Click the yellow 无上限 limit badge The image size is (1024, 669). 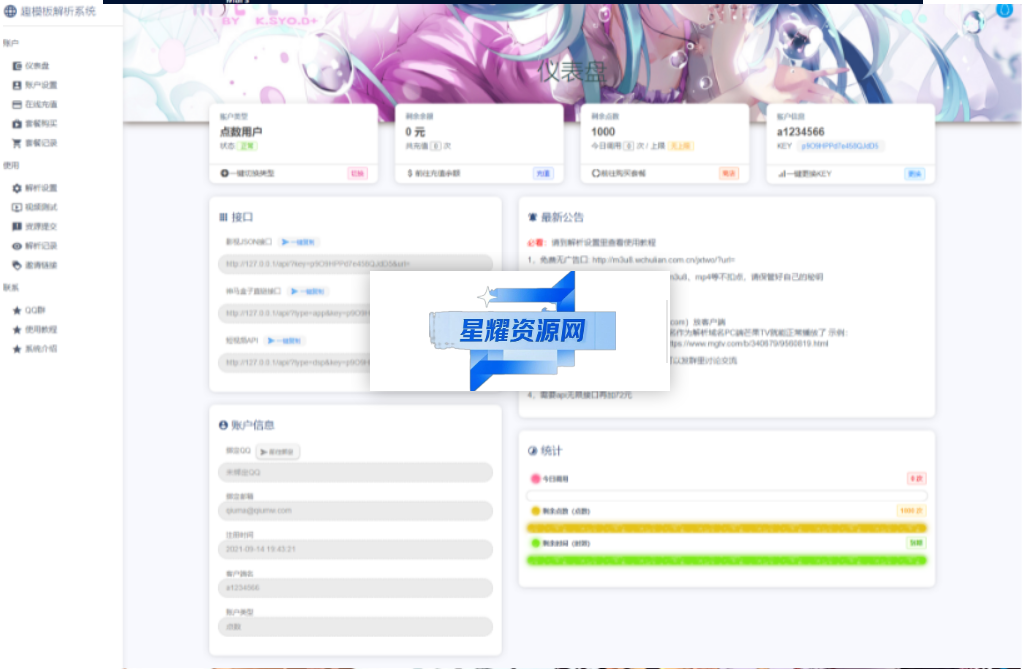(680, 146)
